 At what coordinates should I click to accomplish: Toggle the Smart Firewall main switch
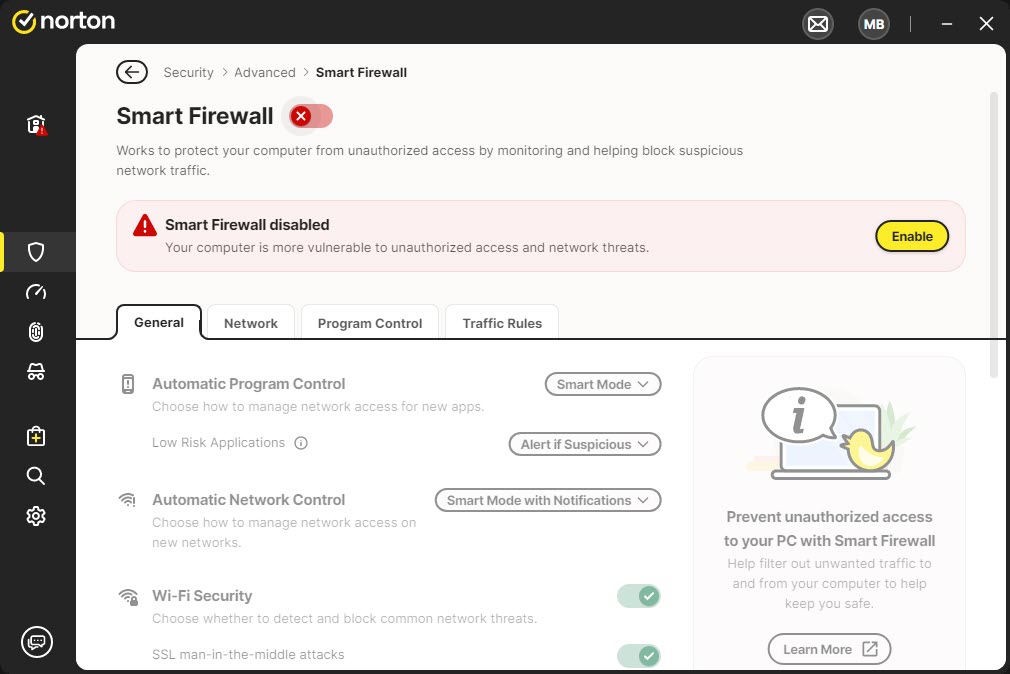(x=310, y=117)
